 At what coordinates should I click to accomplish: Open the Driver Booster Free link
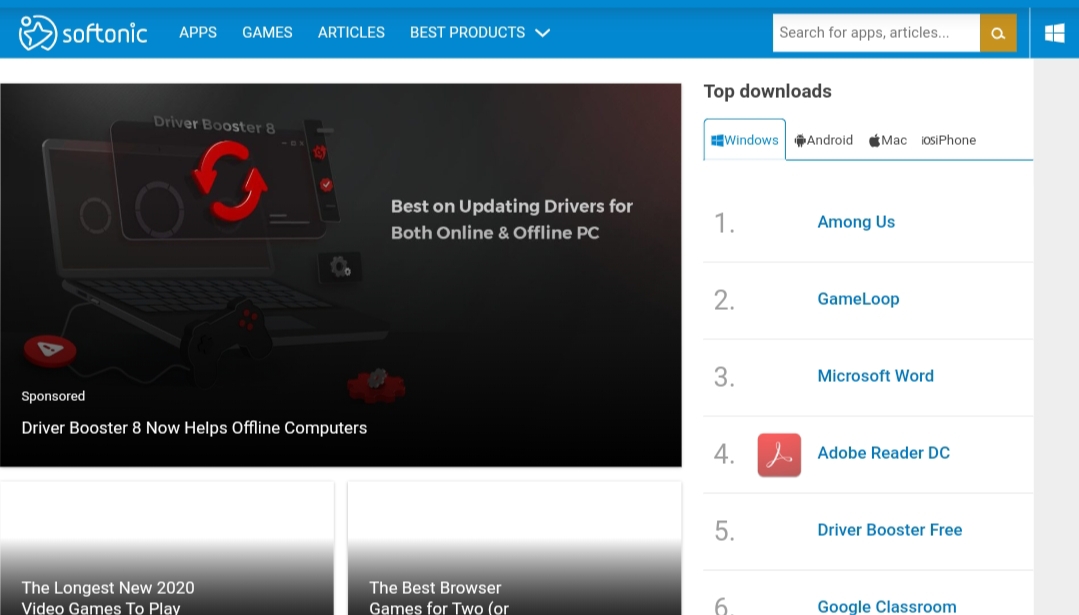[x=890, y=530]
